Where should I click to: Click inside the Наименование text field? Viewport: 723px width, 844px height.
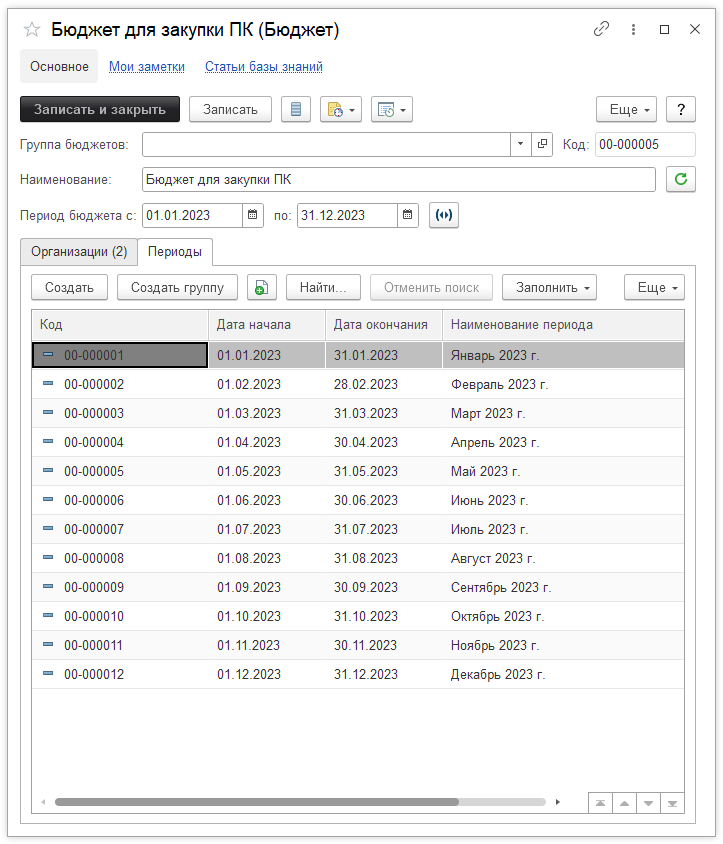398,180
